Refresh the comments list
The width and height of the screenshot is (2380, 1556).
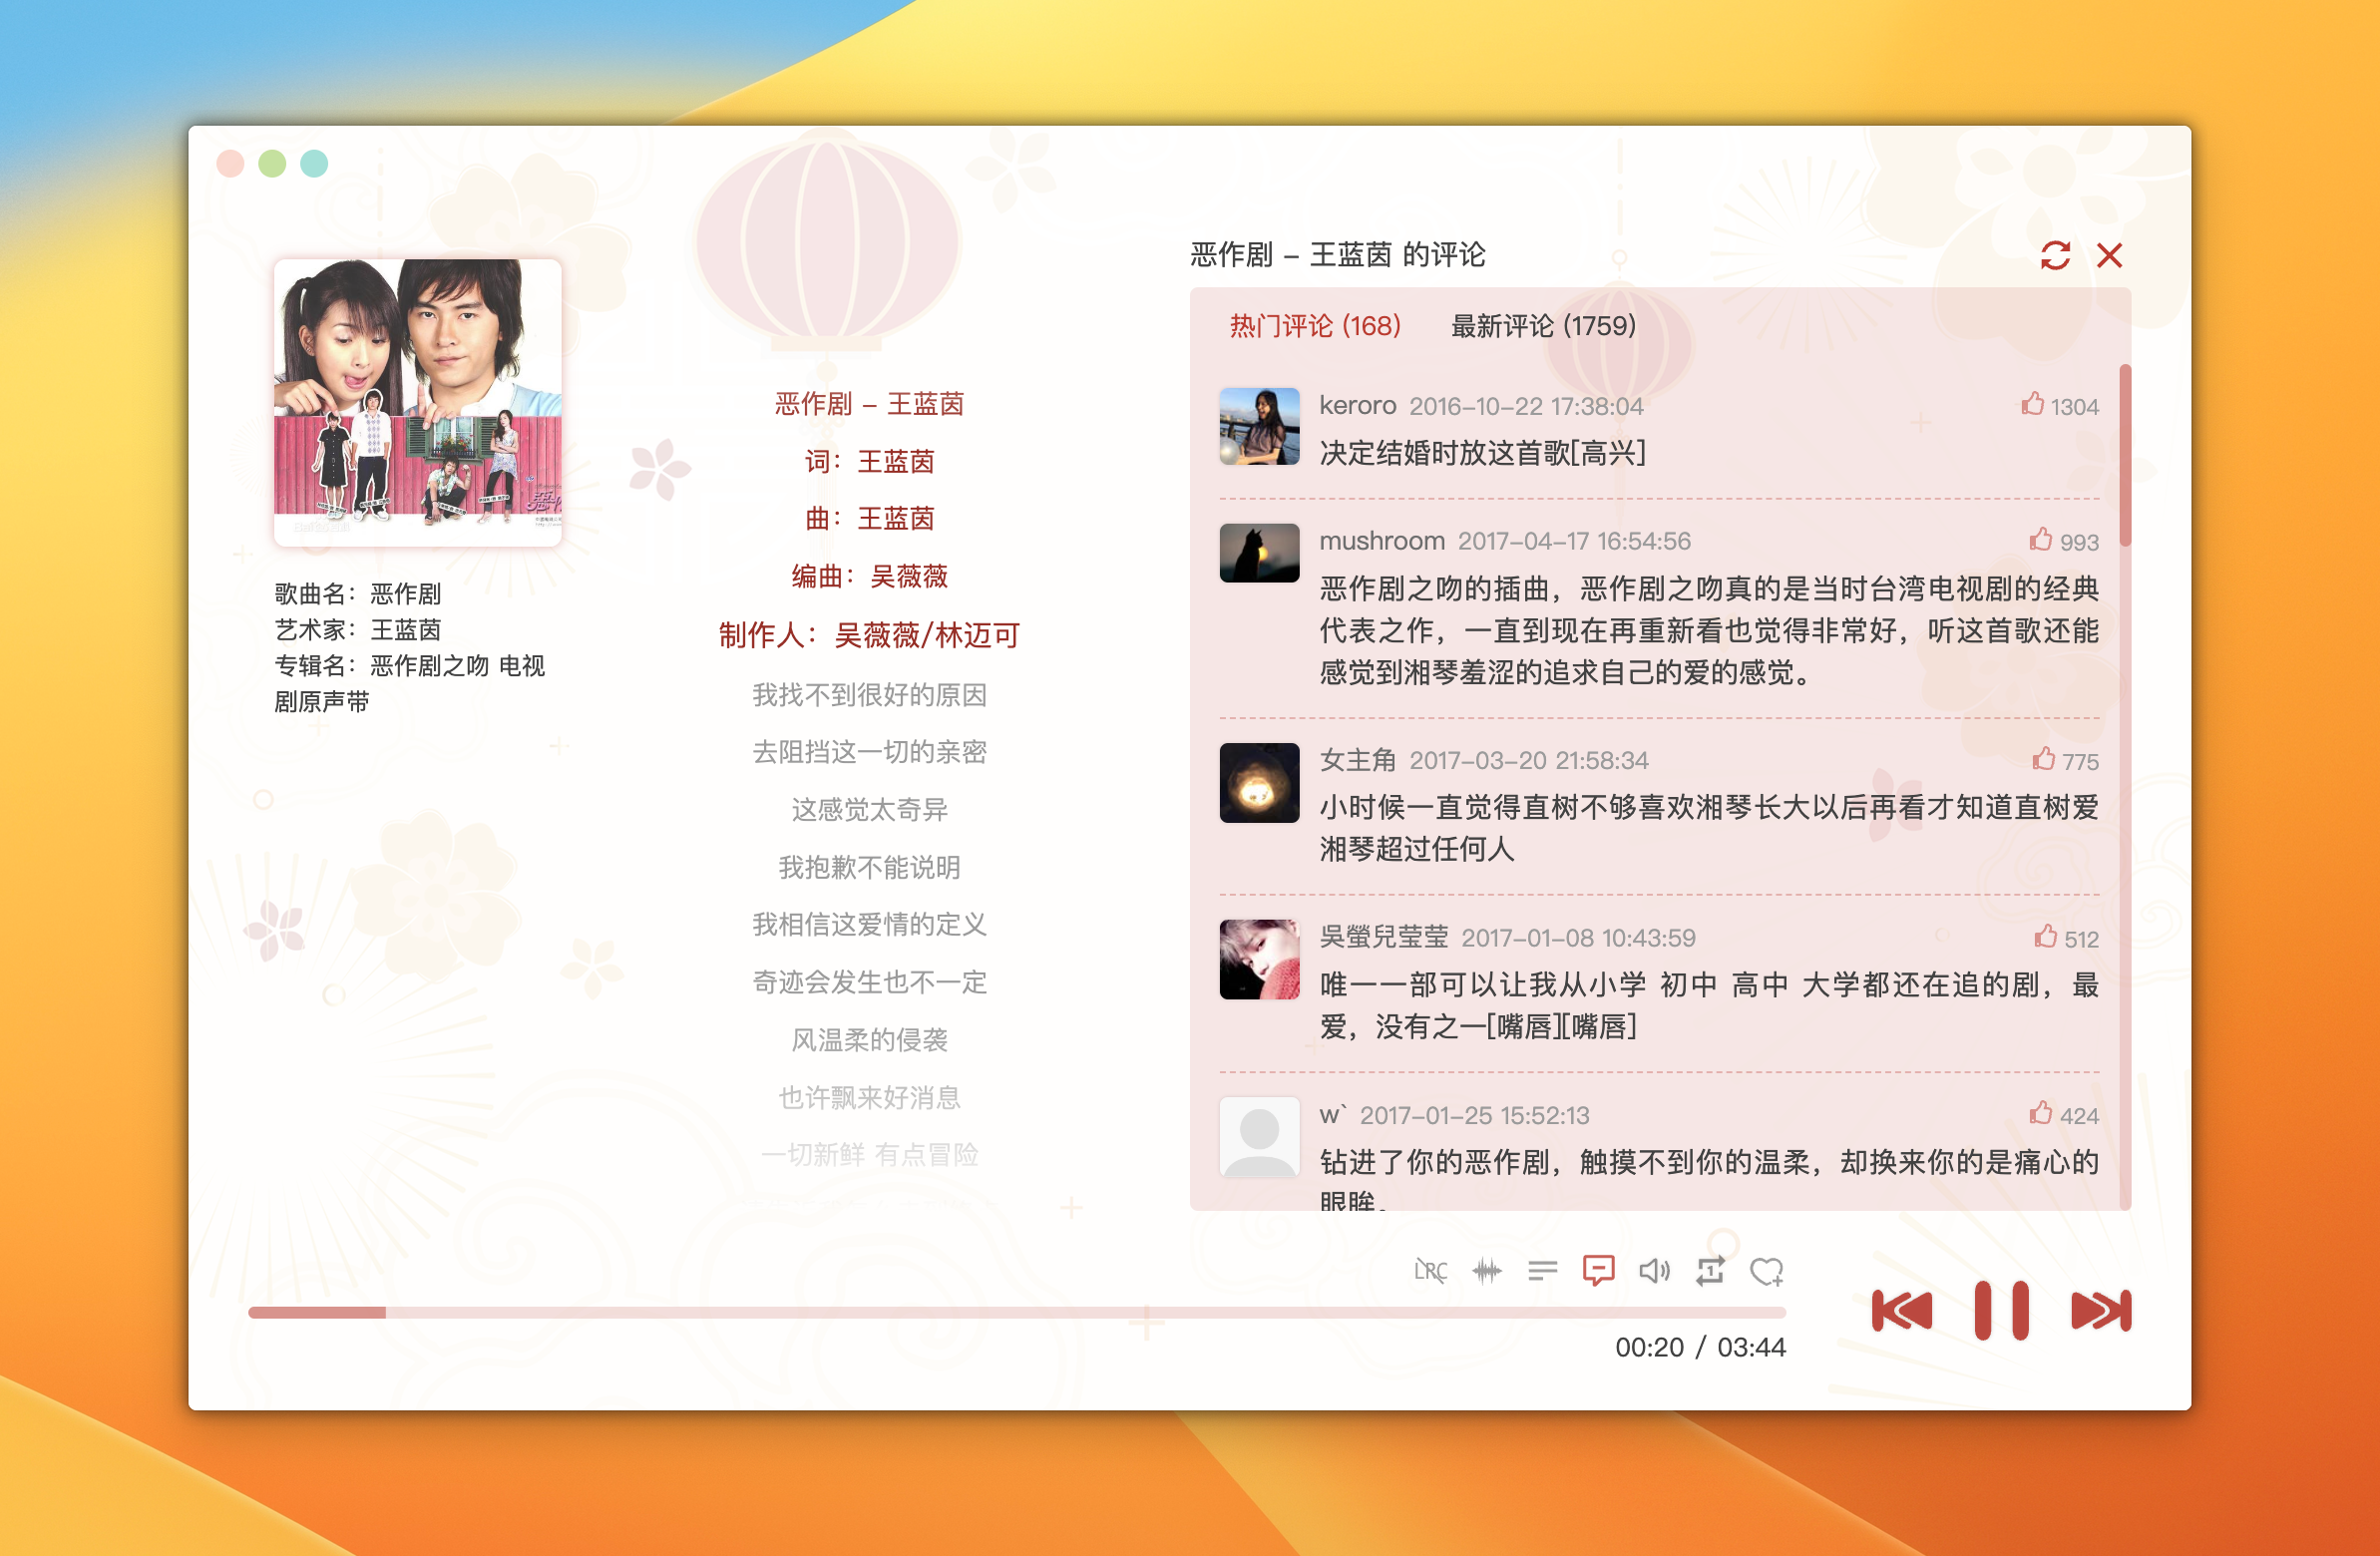[2055, 256]
